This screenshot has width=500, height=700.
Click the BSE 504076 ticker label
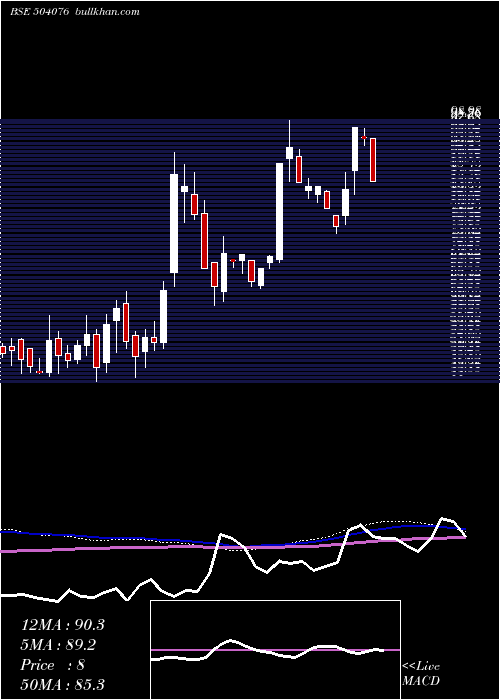pos(39,12)
